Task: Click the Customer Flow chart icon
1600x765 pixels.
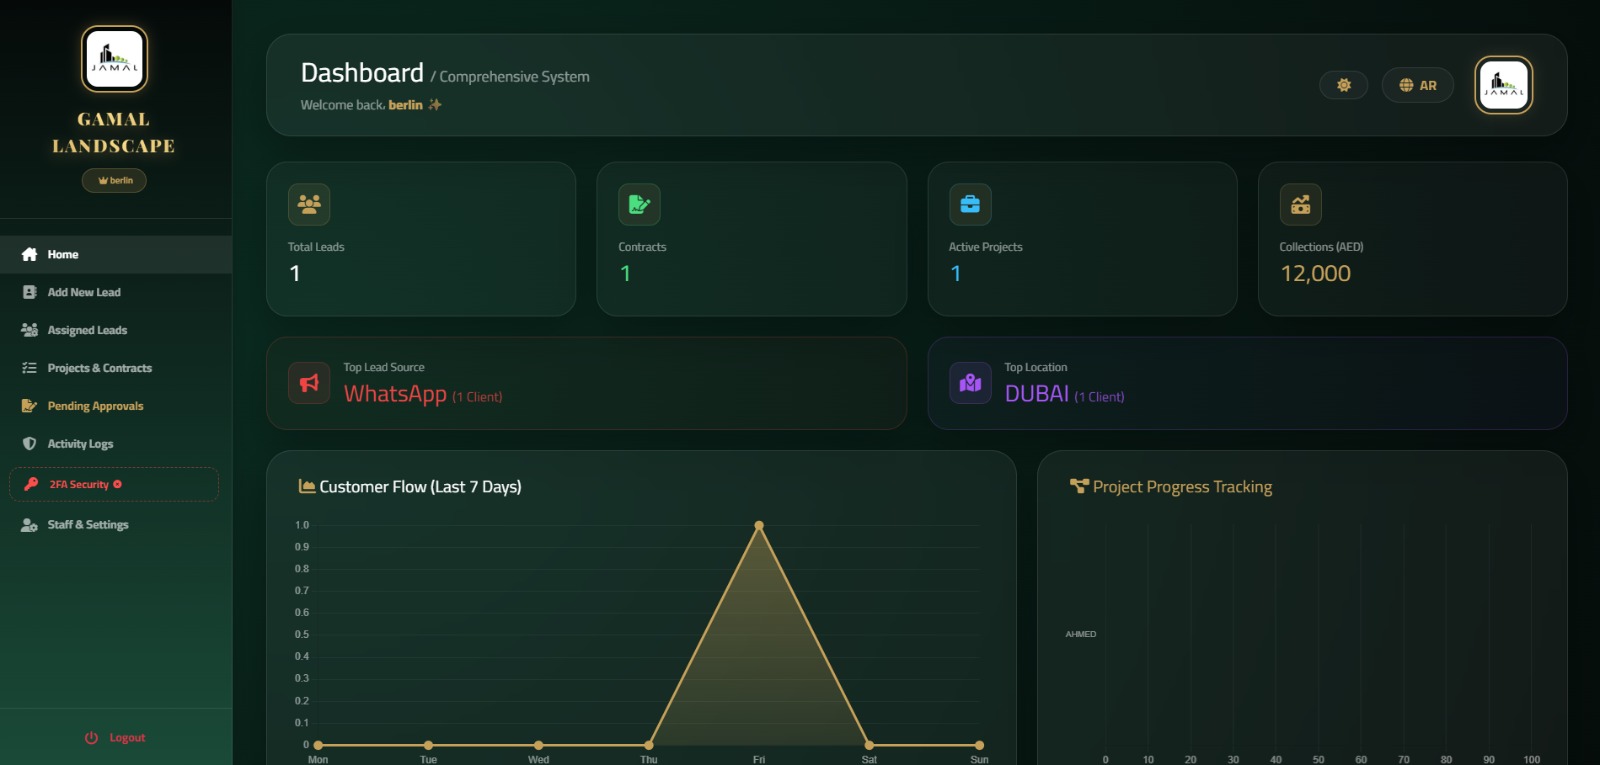Action: point(307,486)
